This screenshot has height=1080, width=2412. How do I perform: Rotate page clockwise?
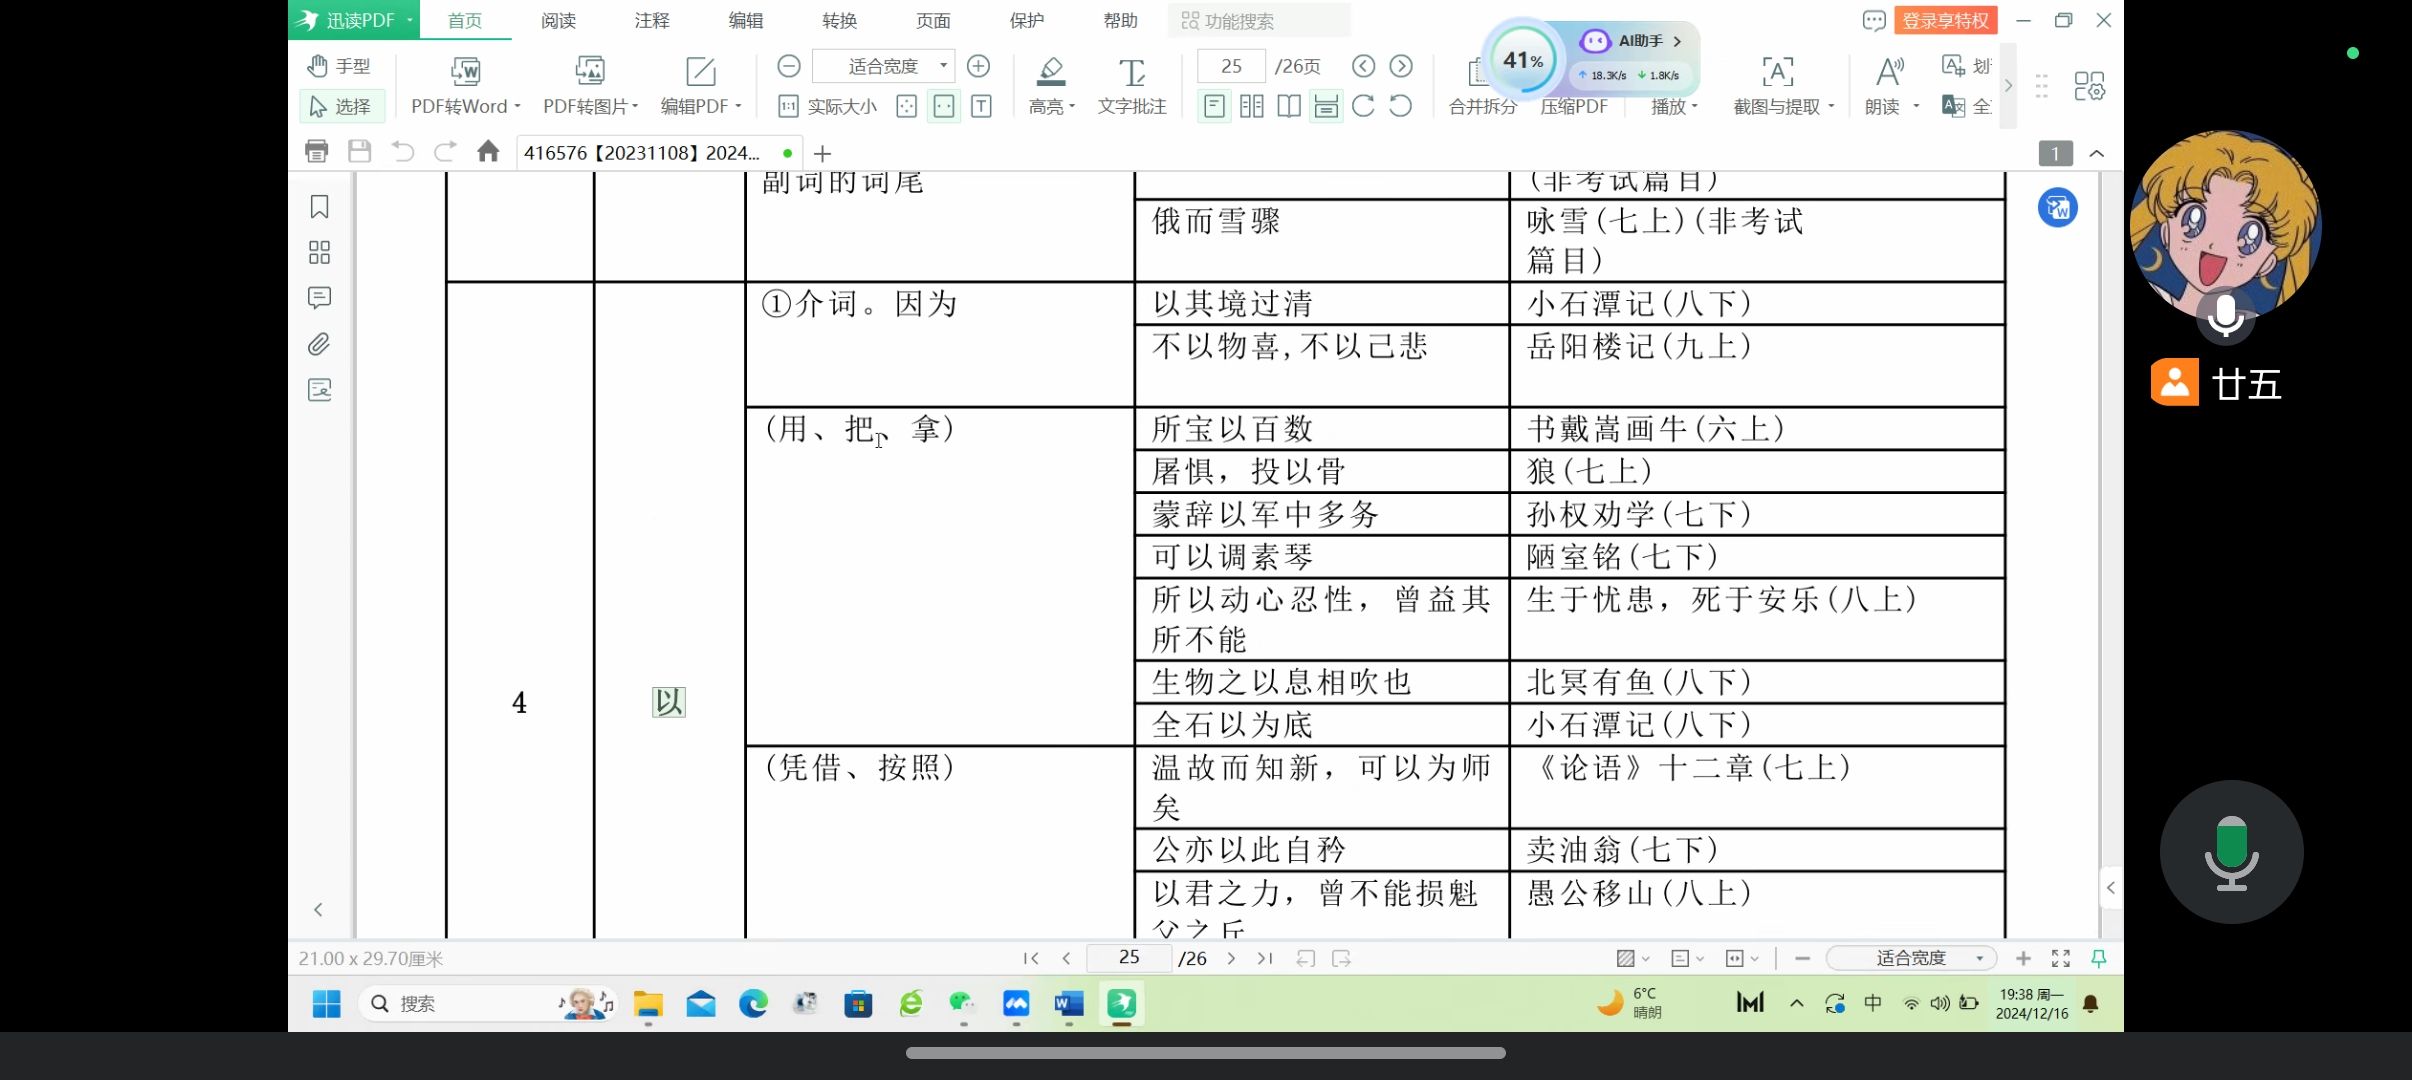pyautogui.click(x=1363, y=106)
